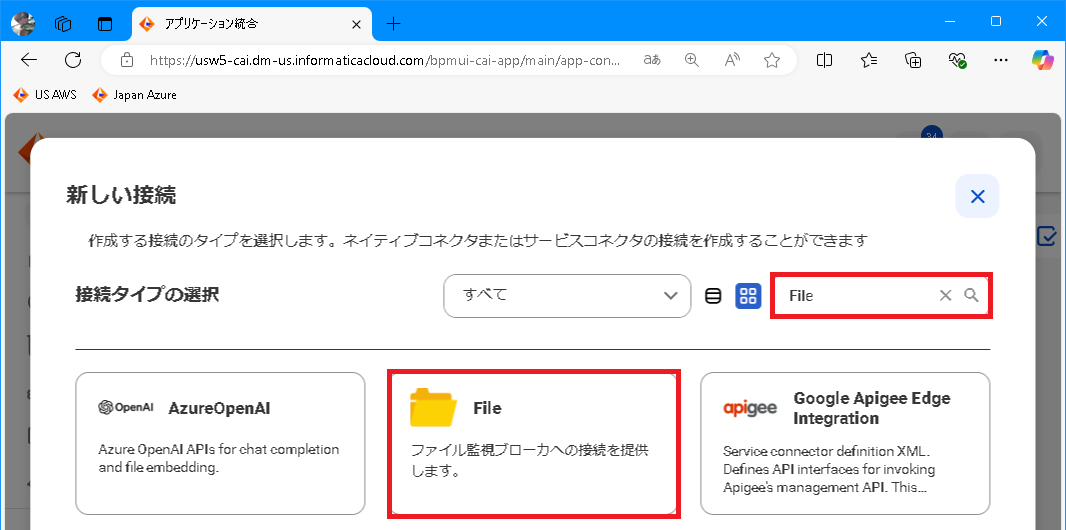Click the Azure OpenAI APIs description text
The height and width of the screenshot is (530, 1066).
[218, 458]
